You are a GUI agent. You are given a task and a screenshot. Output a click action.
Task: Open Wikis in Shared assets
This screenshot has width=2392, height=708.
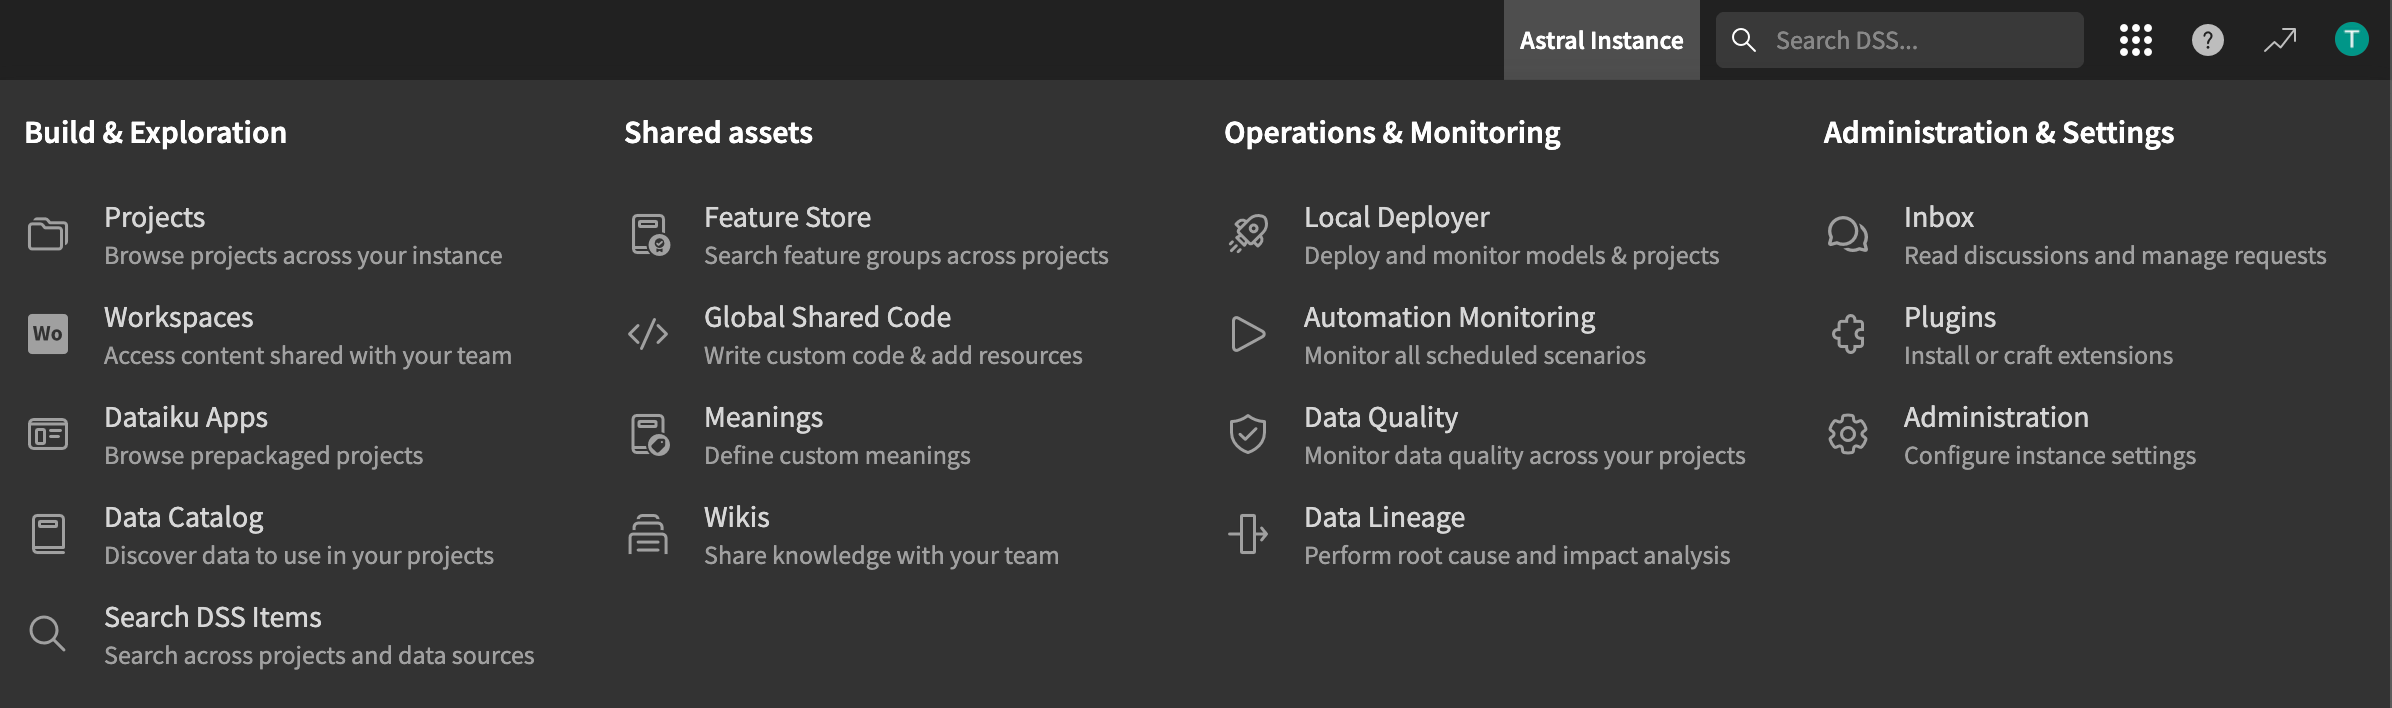pyautogui.click(x=737, y=518)
